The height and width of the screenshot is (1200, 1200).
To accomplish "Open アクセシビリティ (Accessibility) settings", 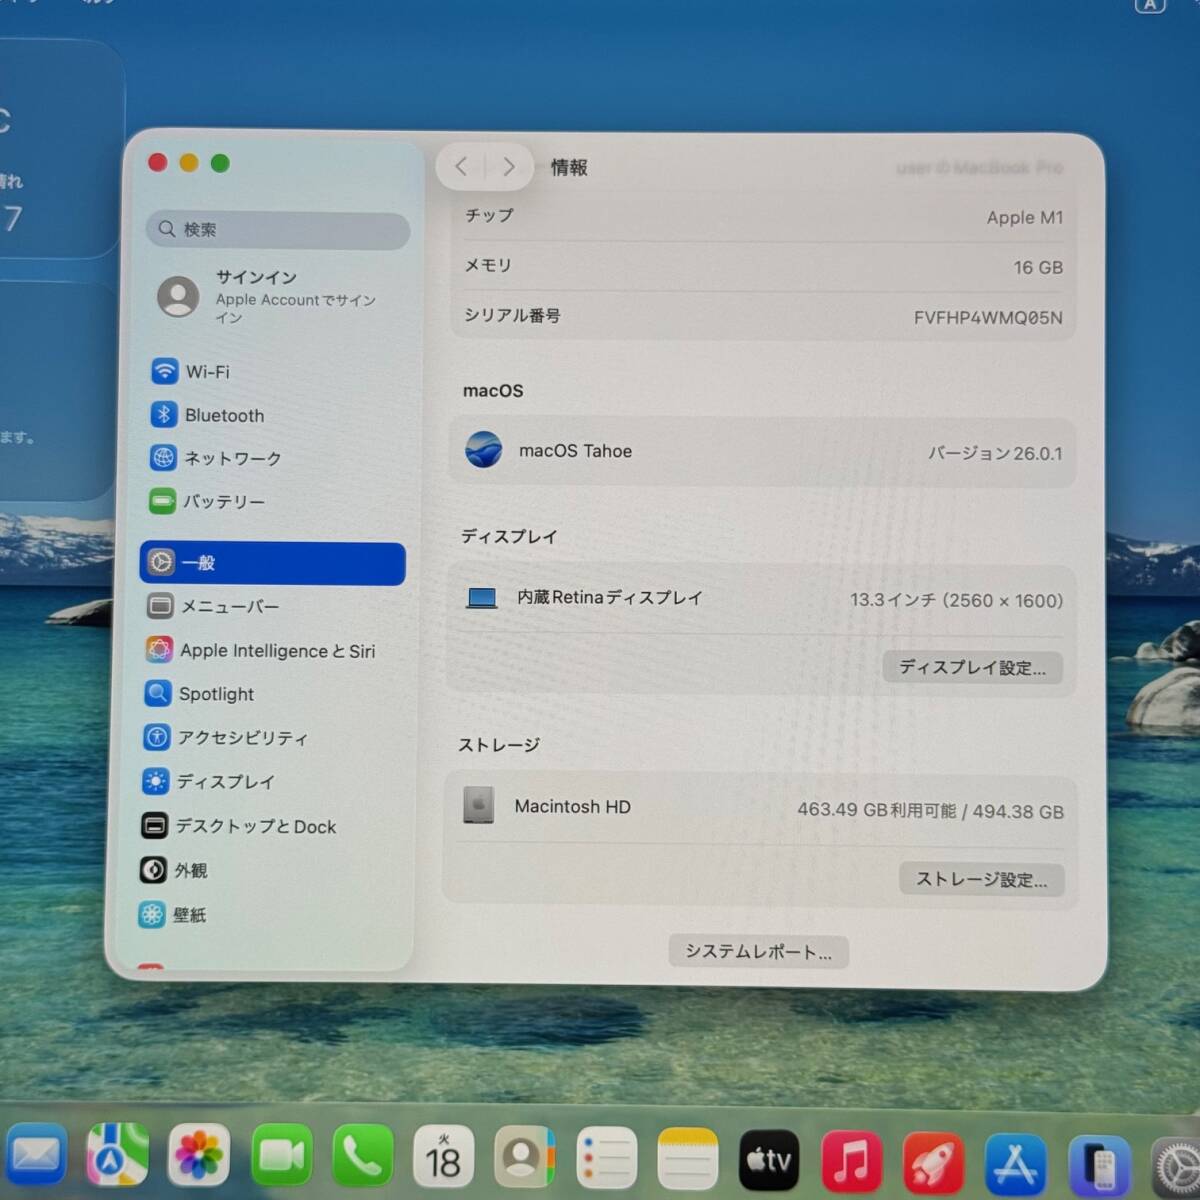I will 243,738.
